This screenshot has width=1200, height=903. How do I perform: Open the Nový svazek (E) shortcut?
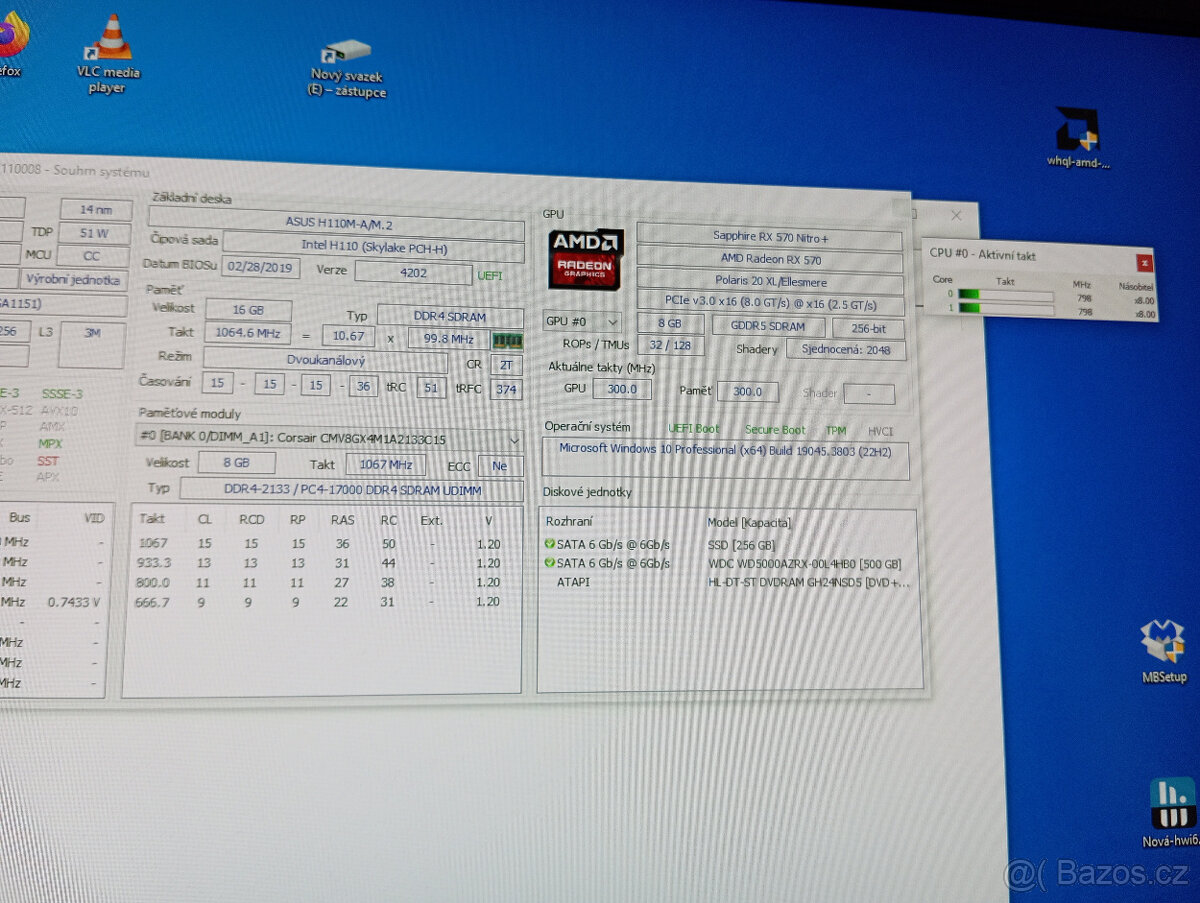tap(346, 67)
